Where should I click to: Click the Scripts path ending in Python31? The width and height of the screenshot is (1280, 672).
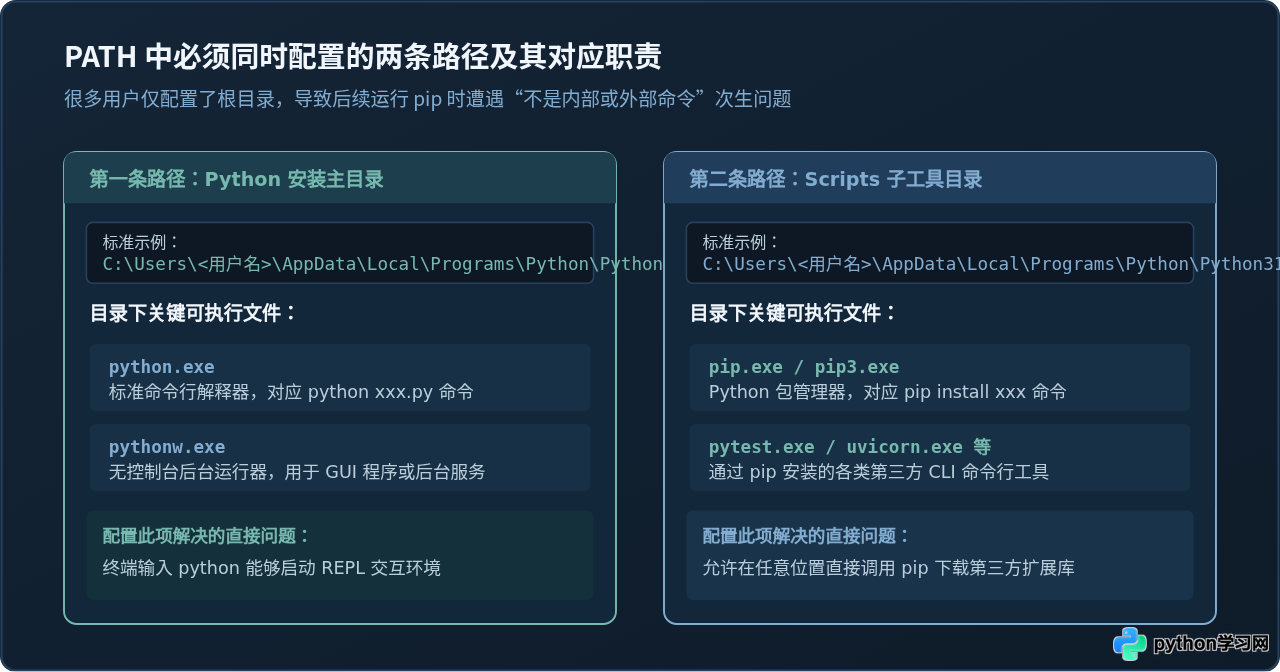click(991, 264)
